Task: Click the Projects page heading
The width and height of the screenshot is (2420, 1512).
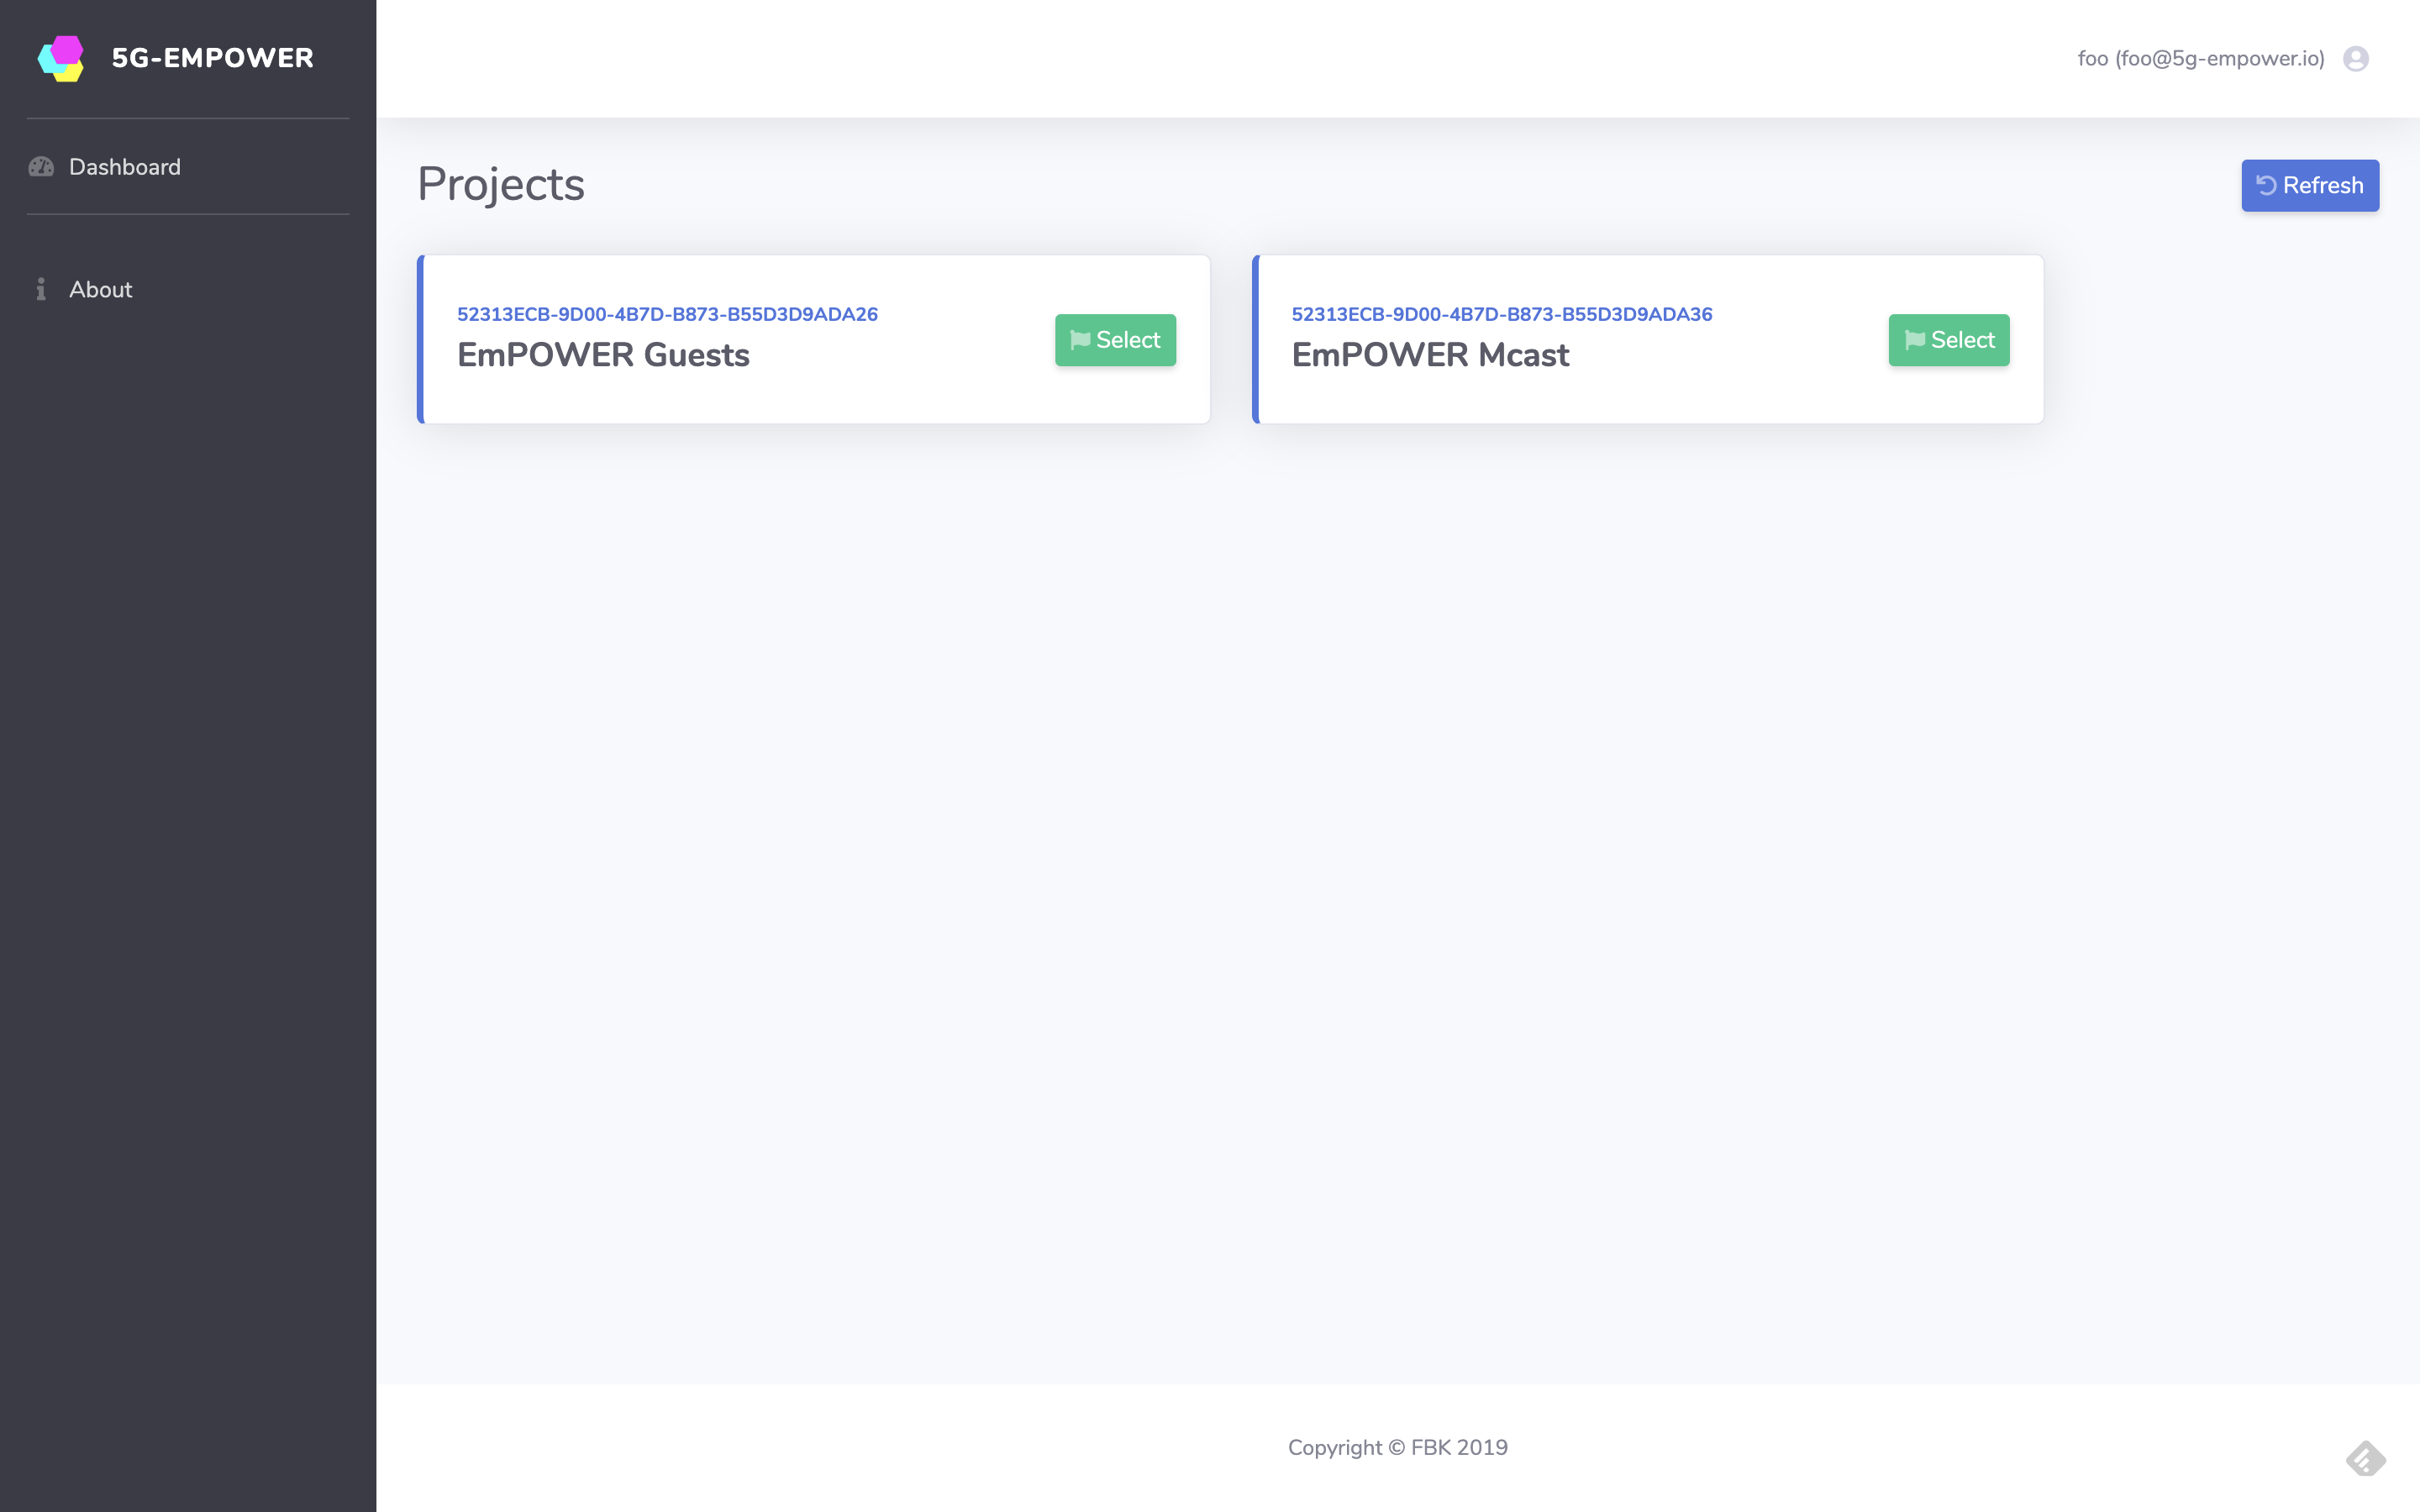Action: pos(500,184)
